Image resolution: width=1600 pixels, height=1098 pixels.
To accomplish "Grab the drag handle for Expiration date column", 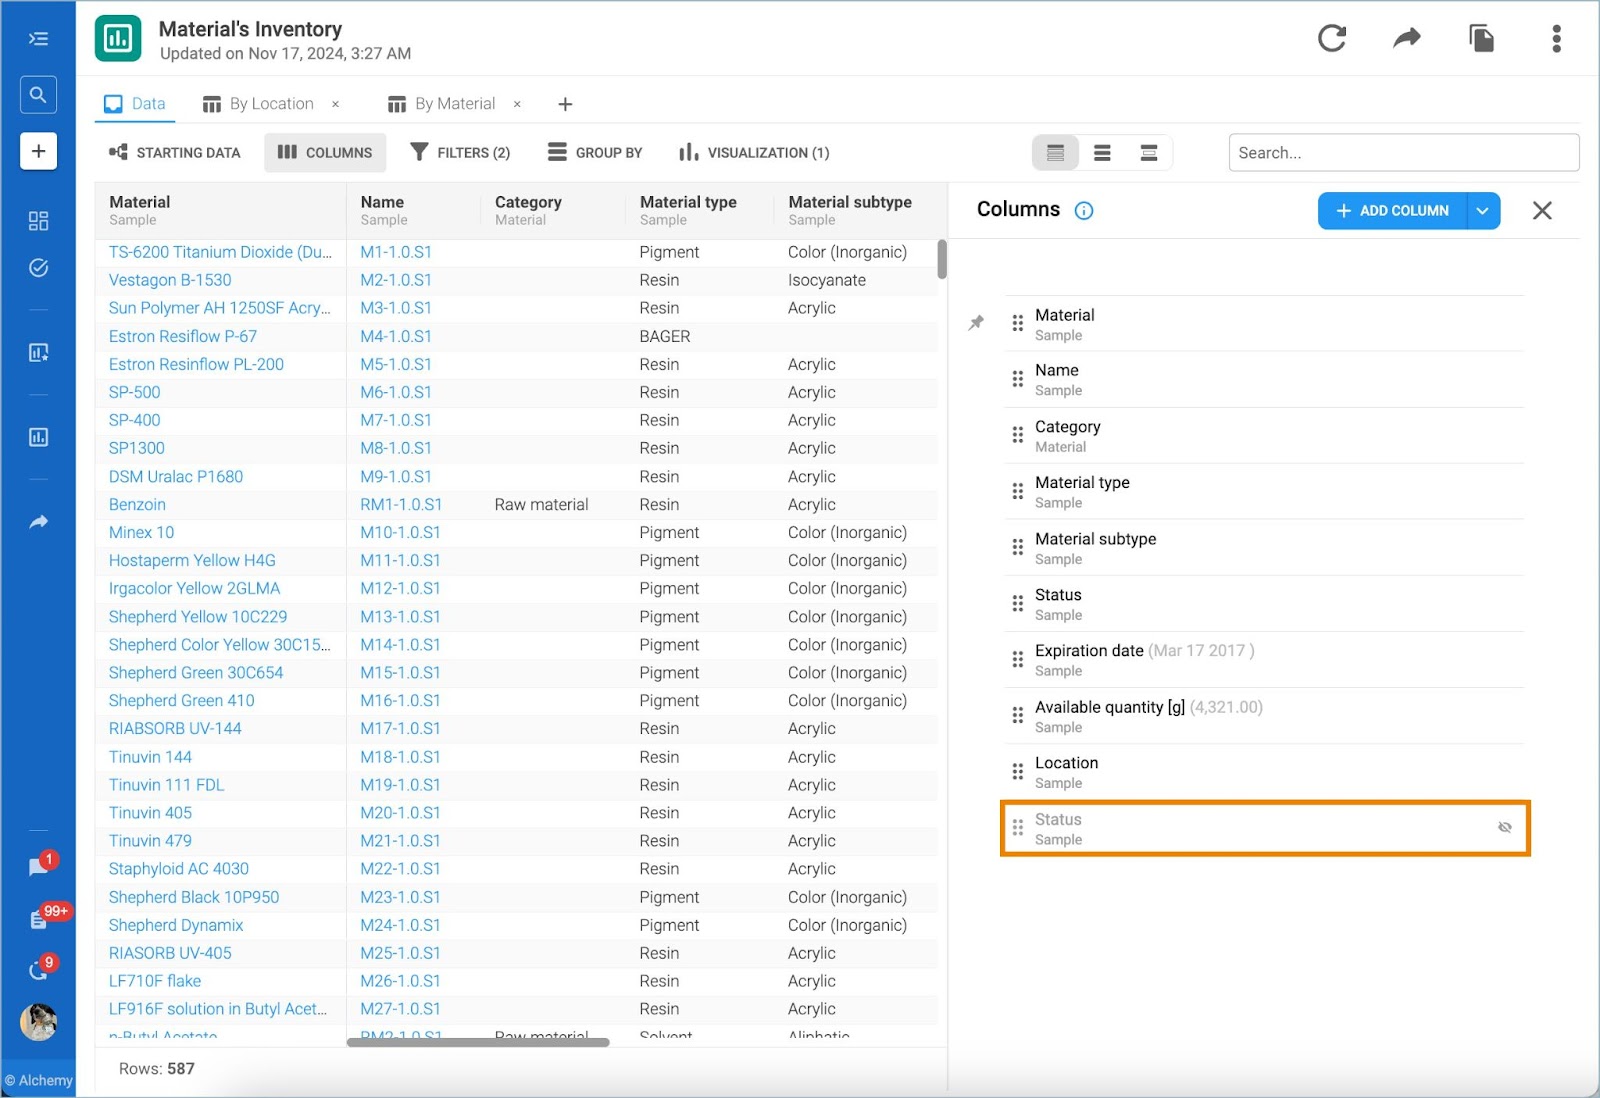I will tap(1018, 659).
